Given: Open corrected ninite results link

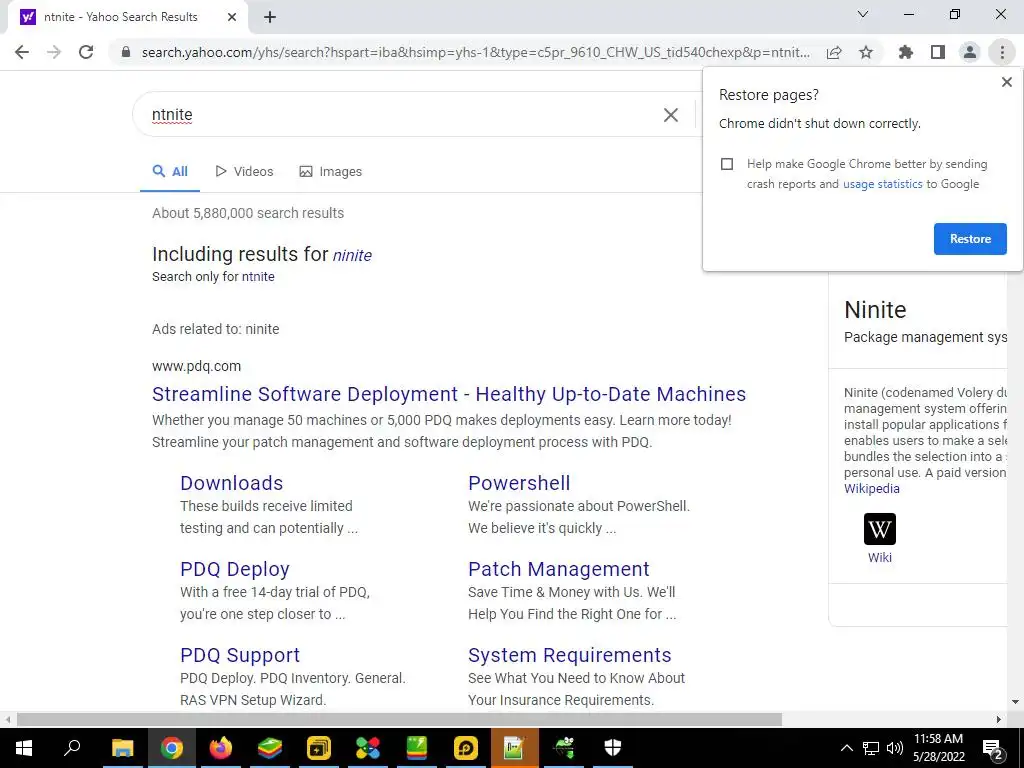Looking at the screenshot, I should (352, 255).
